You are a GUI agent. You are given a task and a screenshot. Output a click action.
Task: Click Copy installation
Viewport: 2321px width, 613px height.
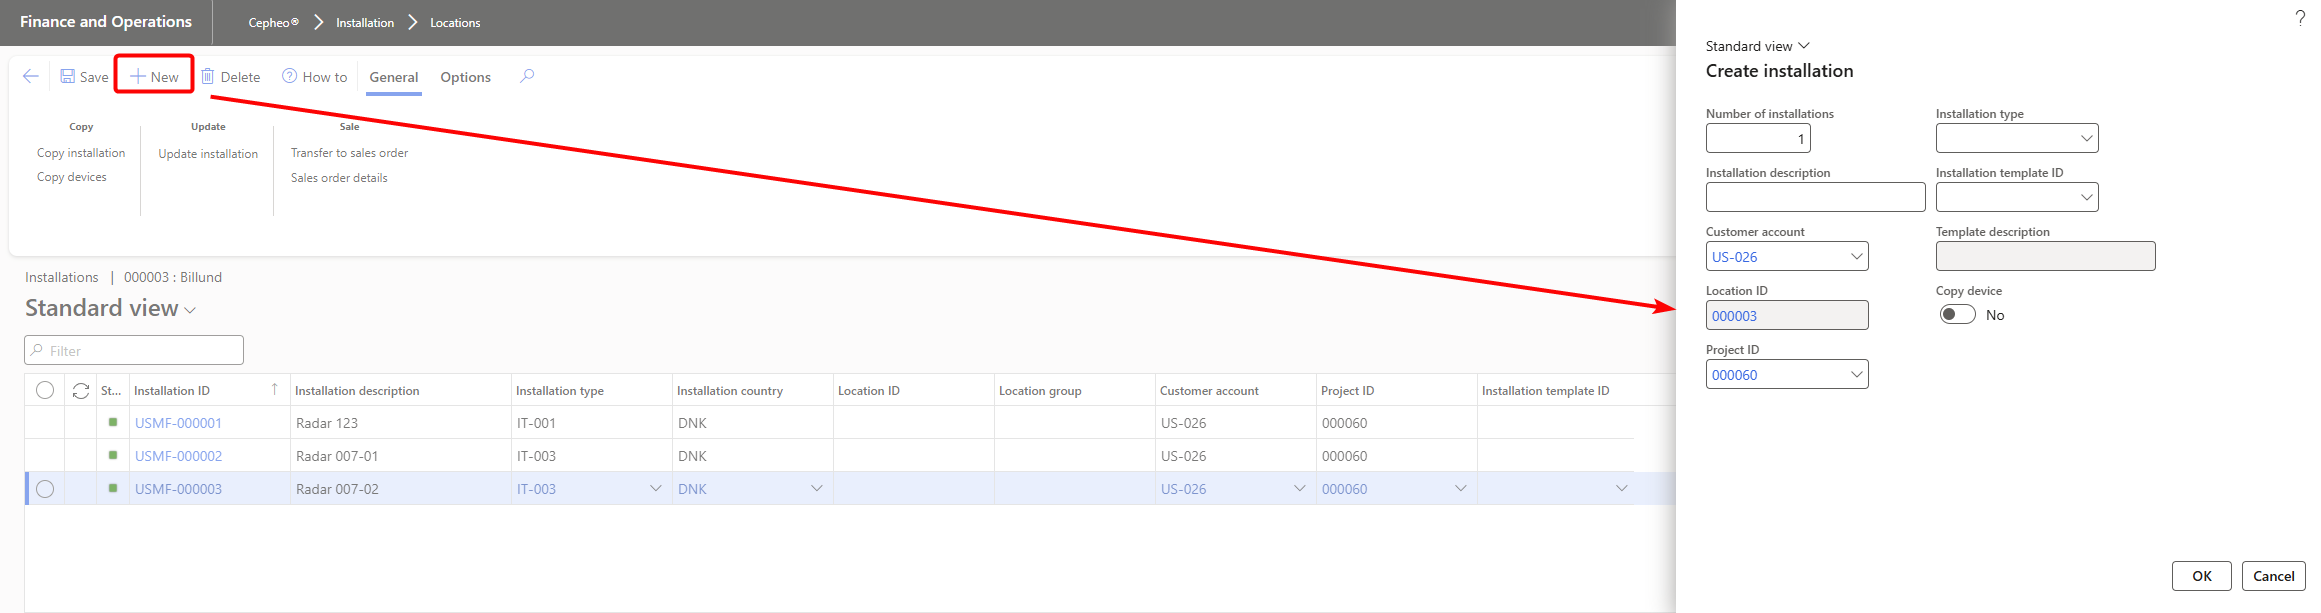coord(81,153)
